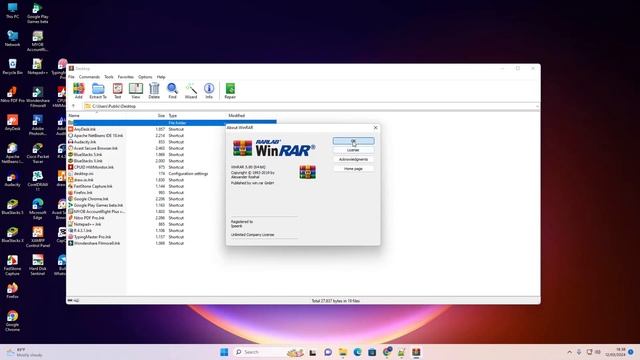Viewport: 640px width, 360px height.
Task: Click the Microsoft Edge desktop icon
Action: coord(38,209)
